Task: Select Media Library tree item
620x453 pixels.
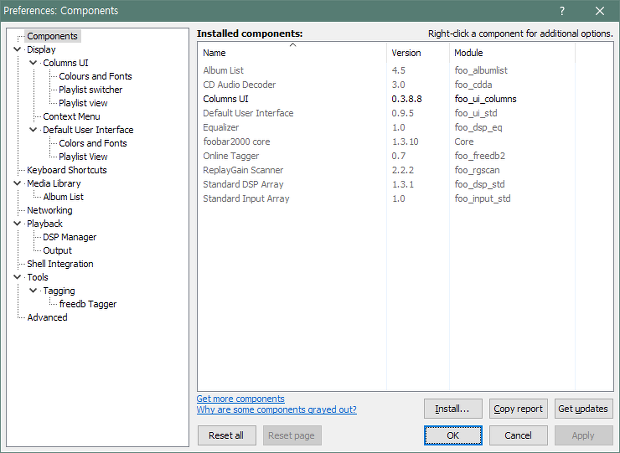Action: [54, 183]
